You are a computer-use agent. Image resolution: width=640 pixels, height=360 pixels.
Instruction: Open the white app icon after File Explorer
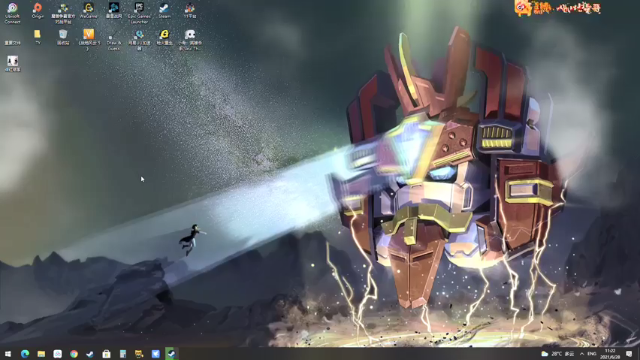coord(58,353)
